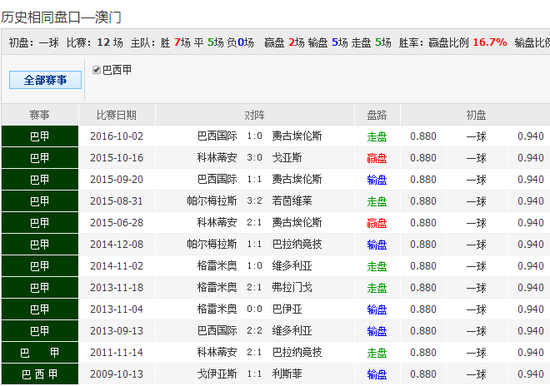Image resolution: width=550 pixels, height=386 pixels.
Task: Open team 格雷米奥 in the 2014-11-02 row
Action: coord(217,266)
